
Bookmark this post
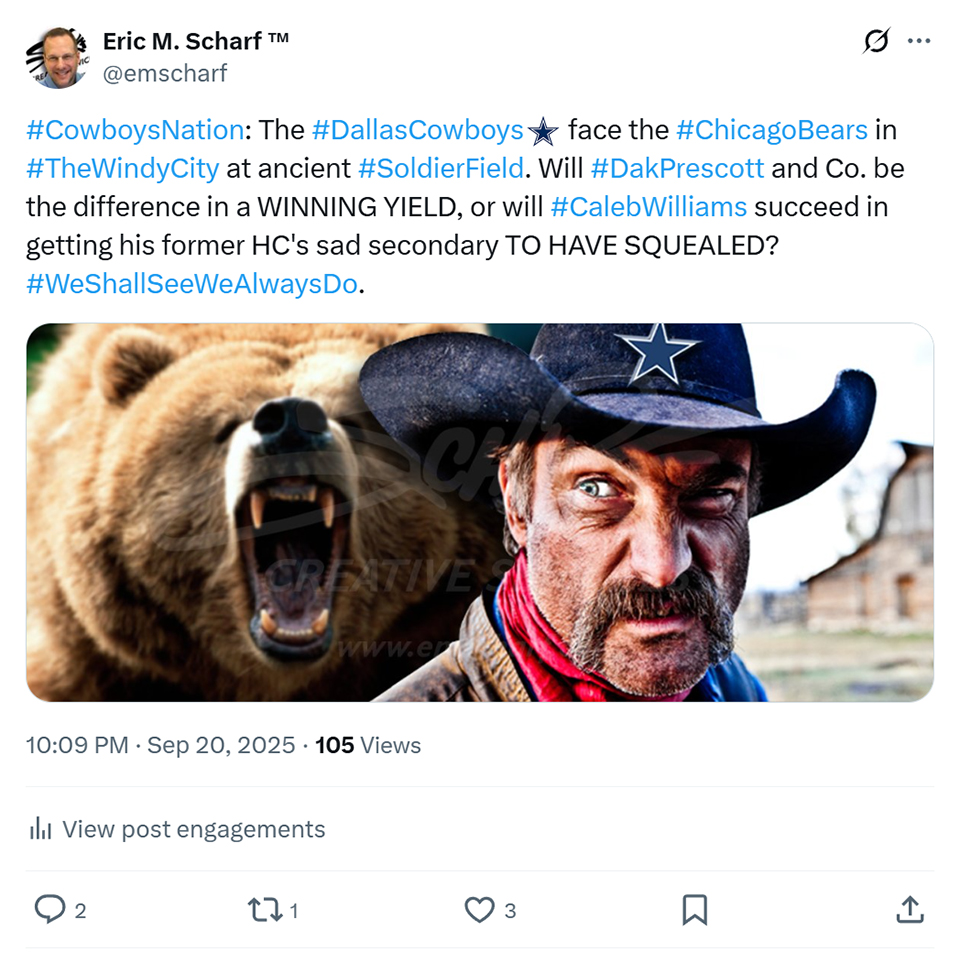pyautogui.click(x=694, y=909)
